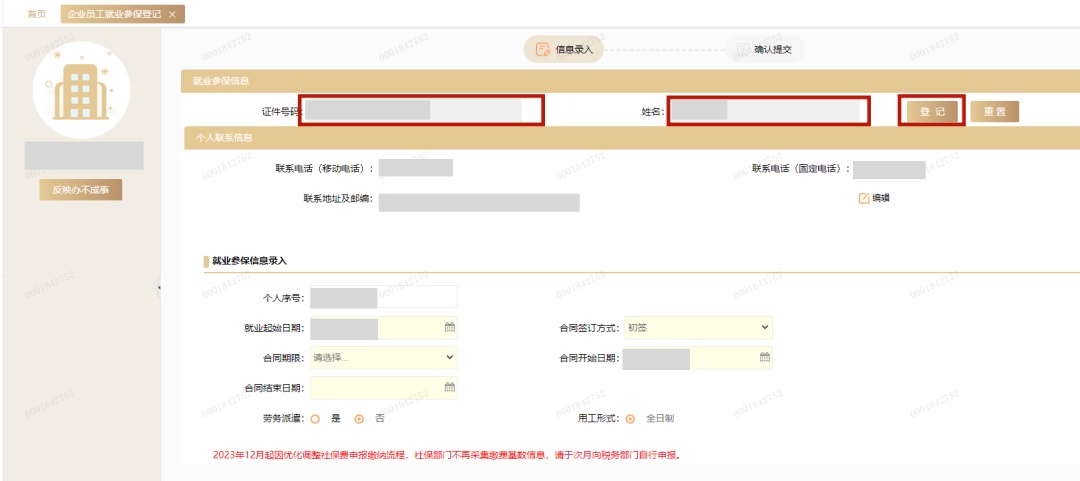Click the 联系电话（移动电话） label
Image resolution: width=1080 pixels, height=481 pixels.
coord(324,168)
